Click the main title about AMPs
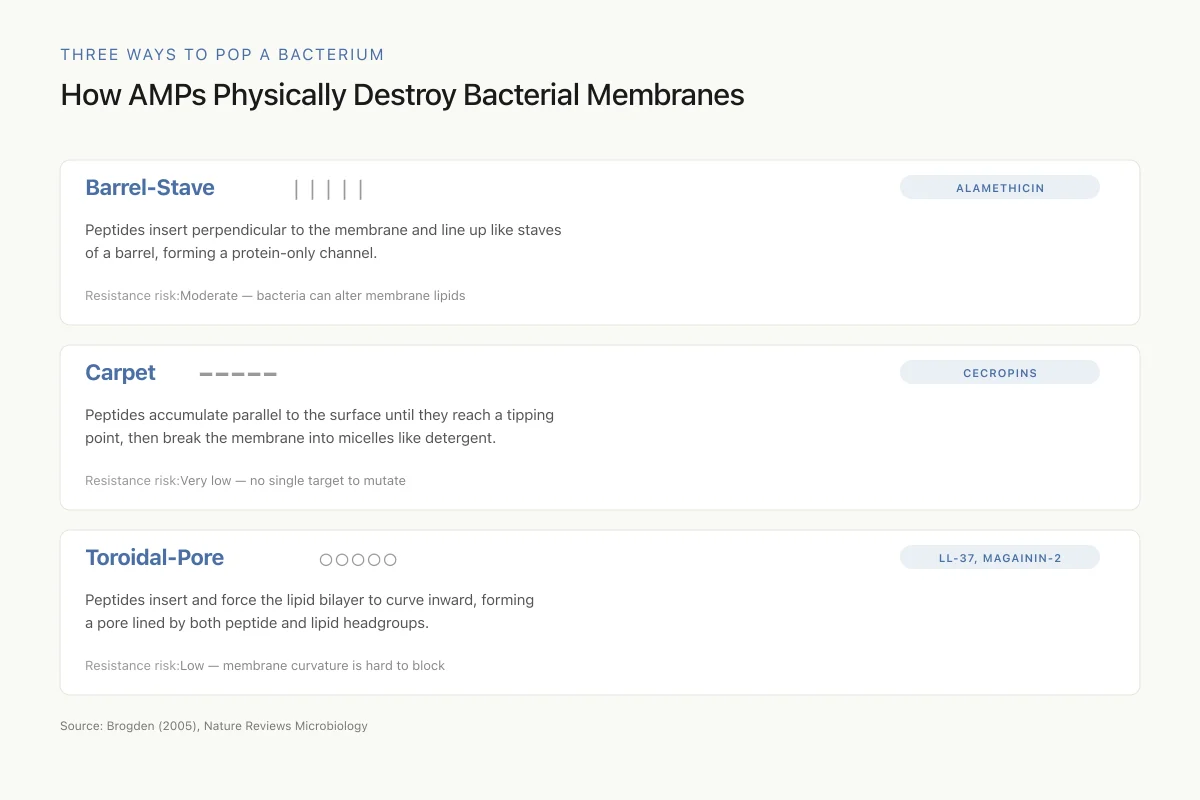The height and width of the screenshot is (800, 1200). (x=402, y=95)
